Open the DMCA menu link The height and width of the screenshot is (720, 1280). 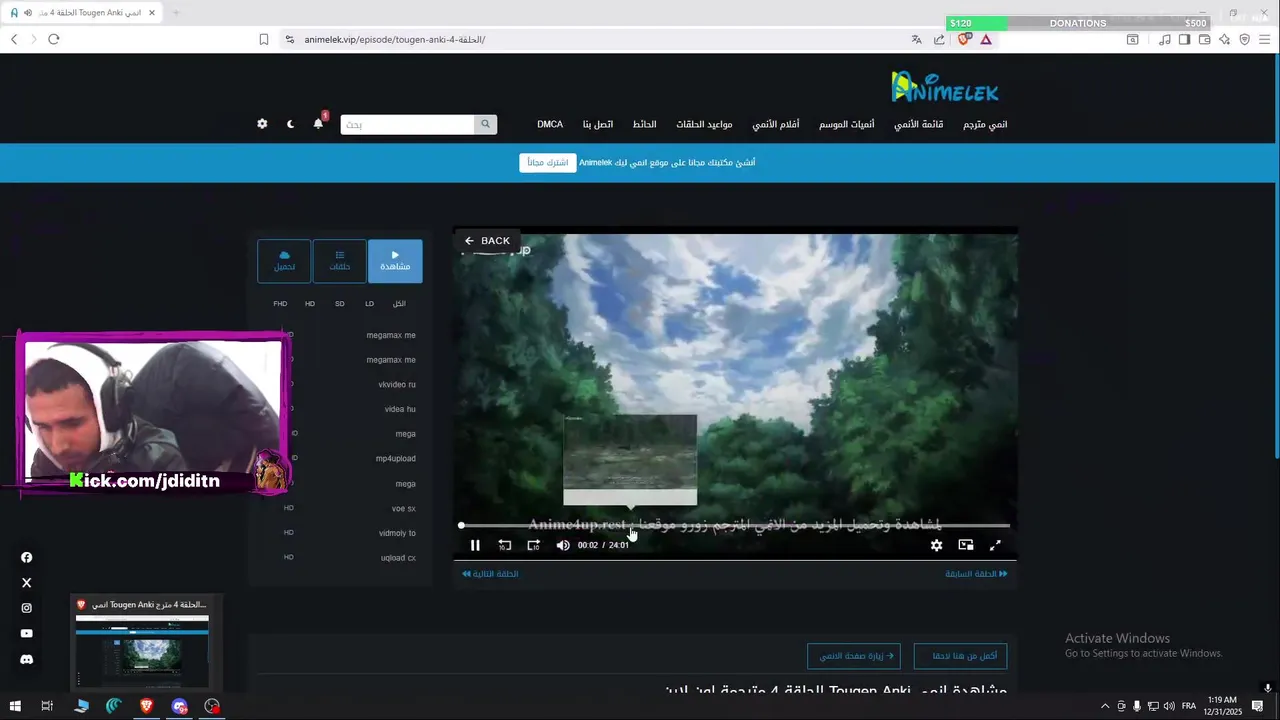[550, 124]
